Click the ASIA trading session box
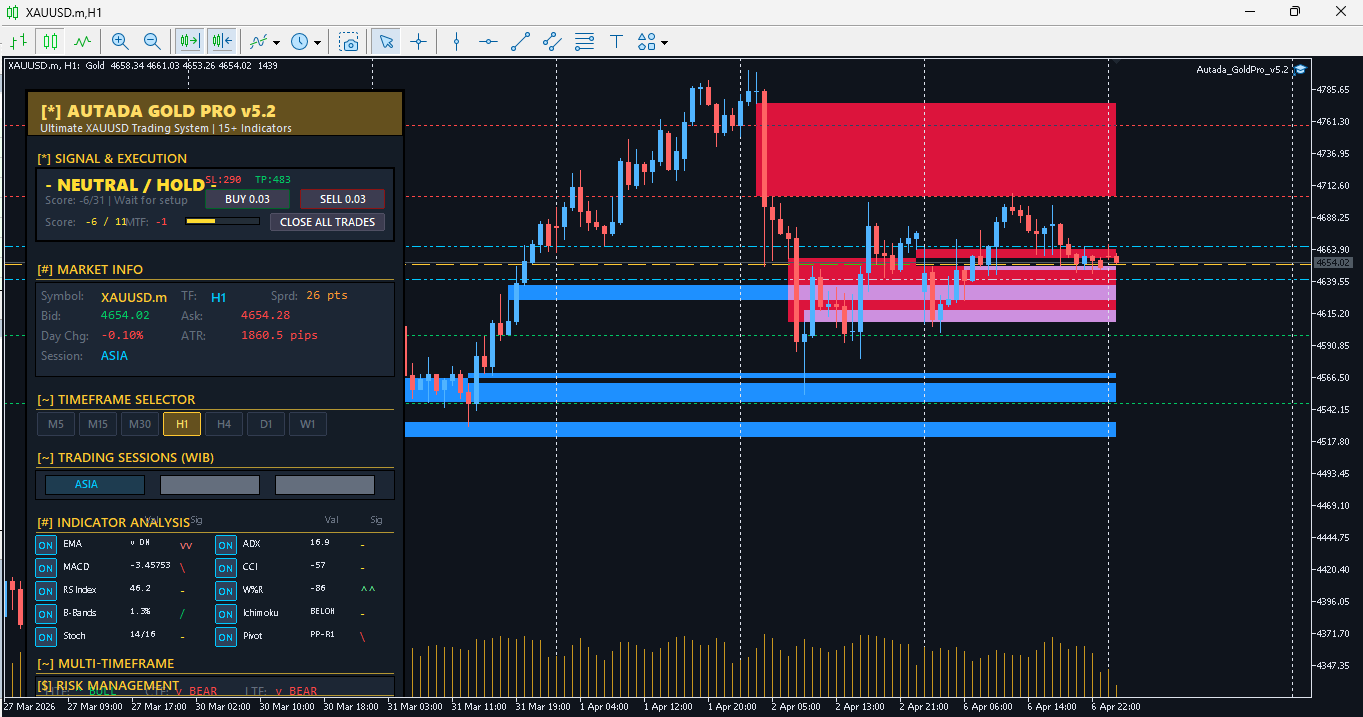The width and height of the screenshot is (1363, 717). coord(95,485)
